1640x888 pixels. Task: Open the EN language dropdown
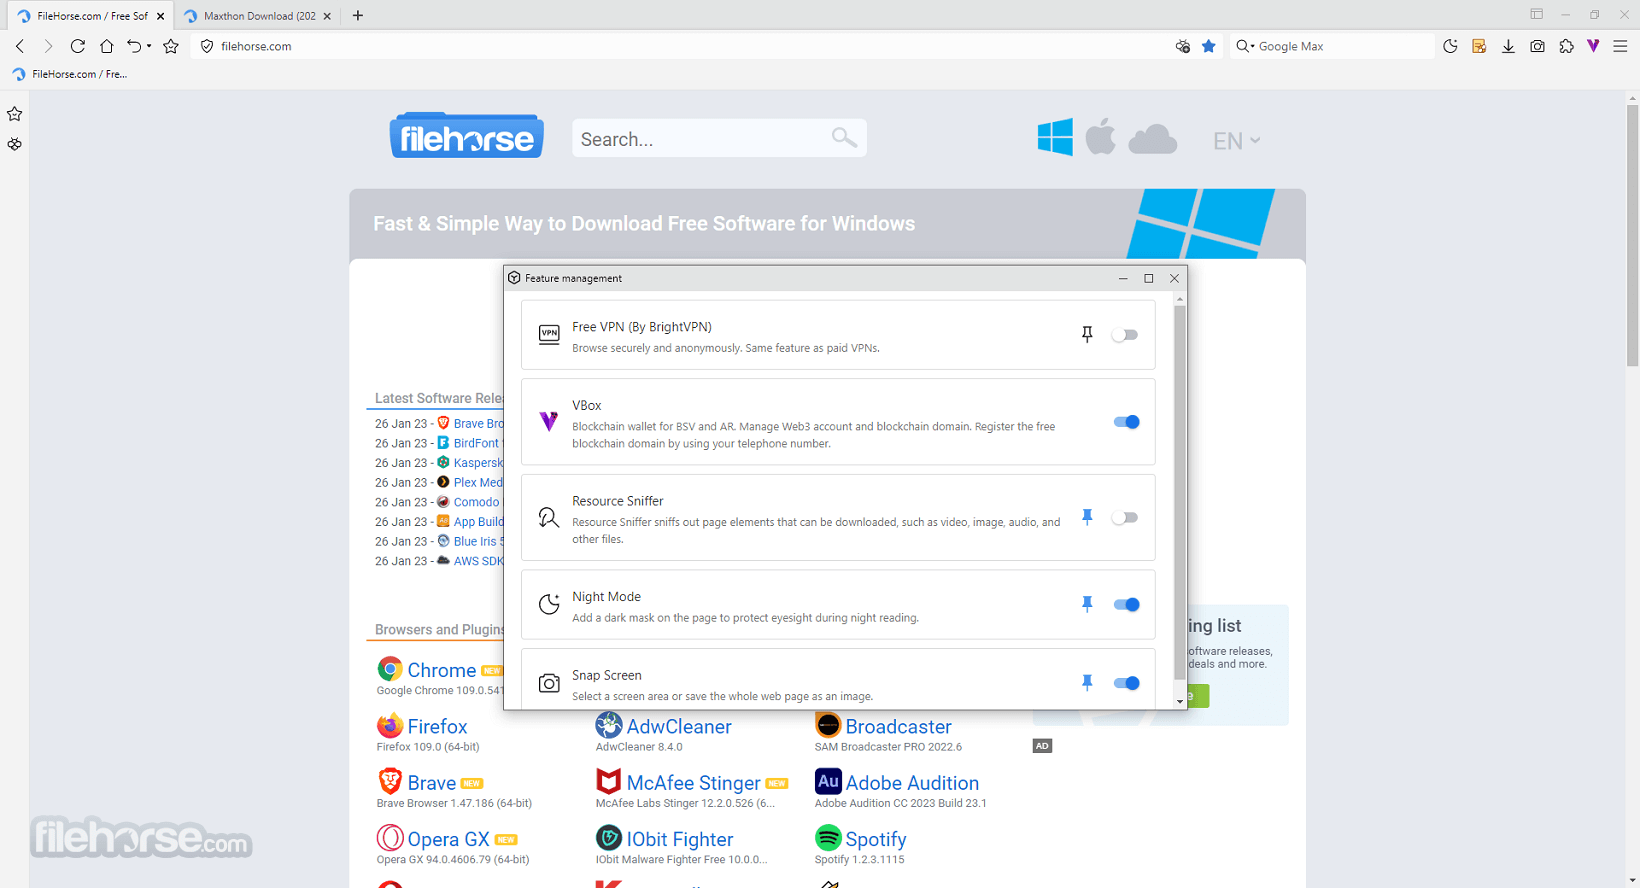point(1236,141)
